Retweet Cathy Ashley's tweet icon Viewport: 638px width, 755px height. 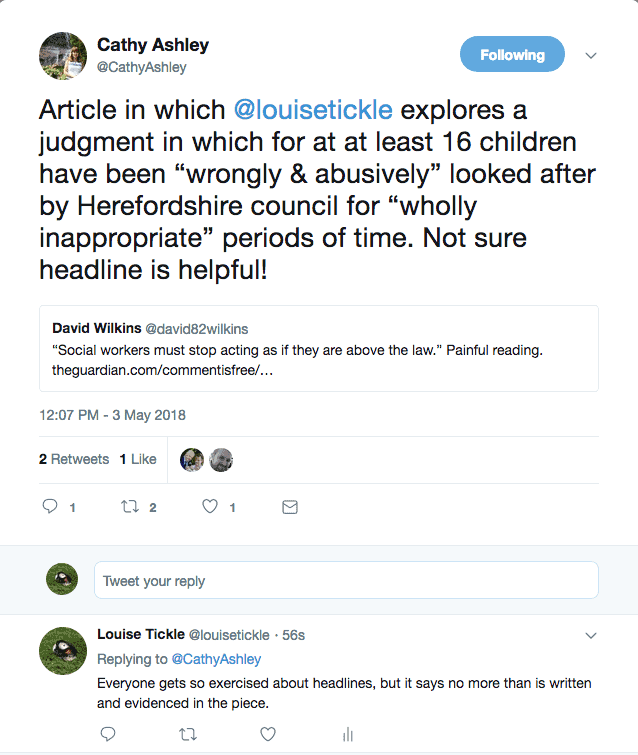[128, 507]
